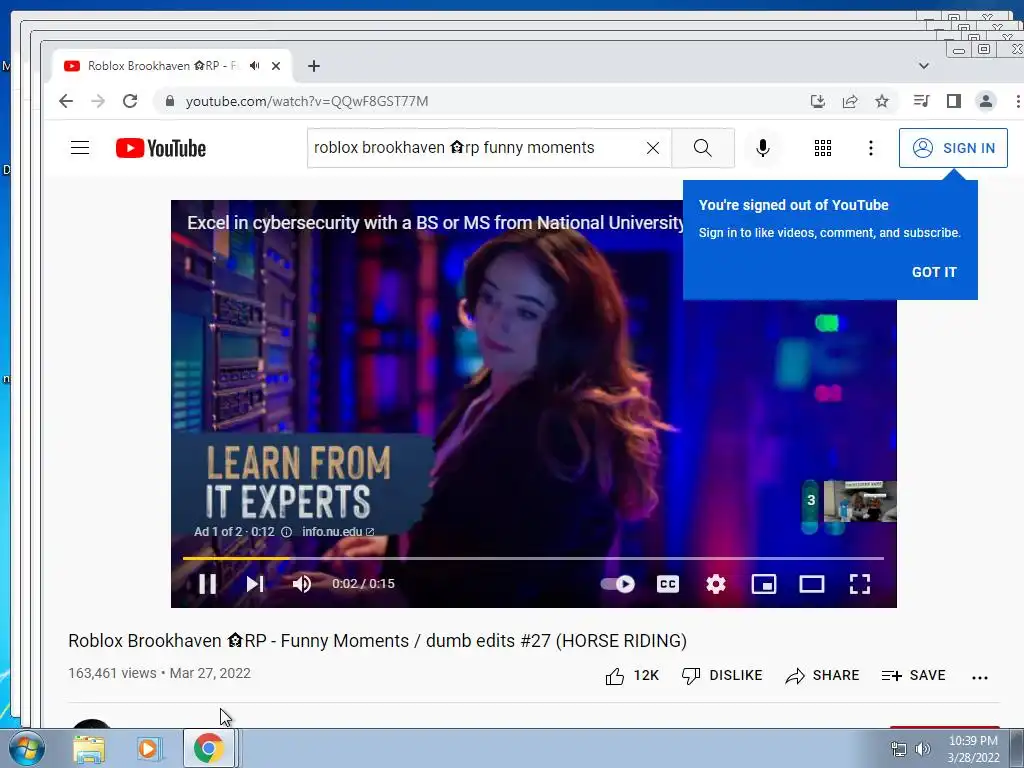Open more actions ellipsis below video

[980, 677]
